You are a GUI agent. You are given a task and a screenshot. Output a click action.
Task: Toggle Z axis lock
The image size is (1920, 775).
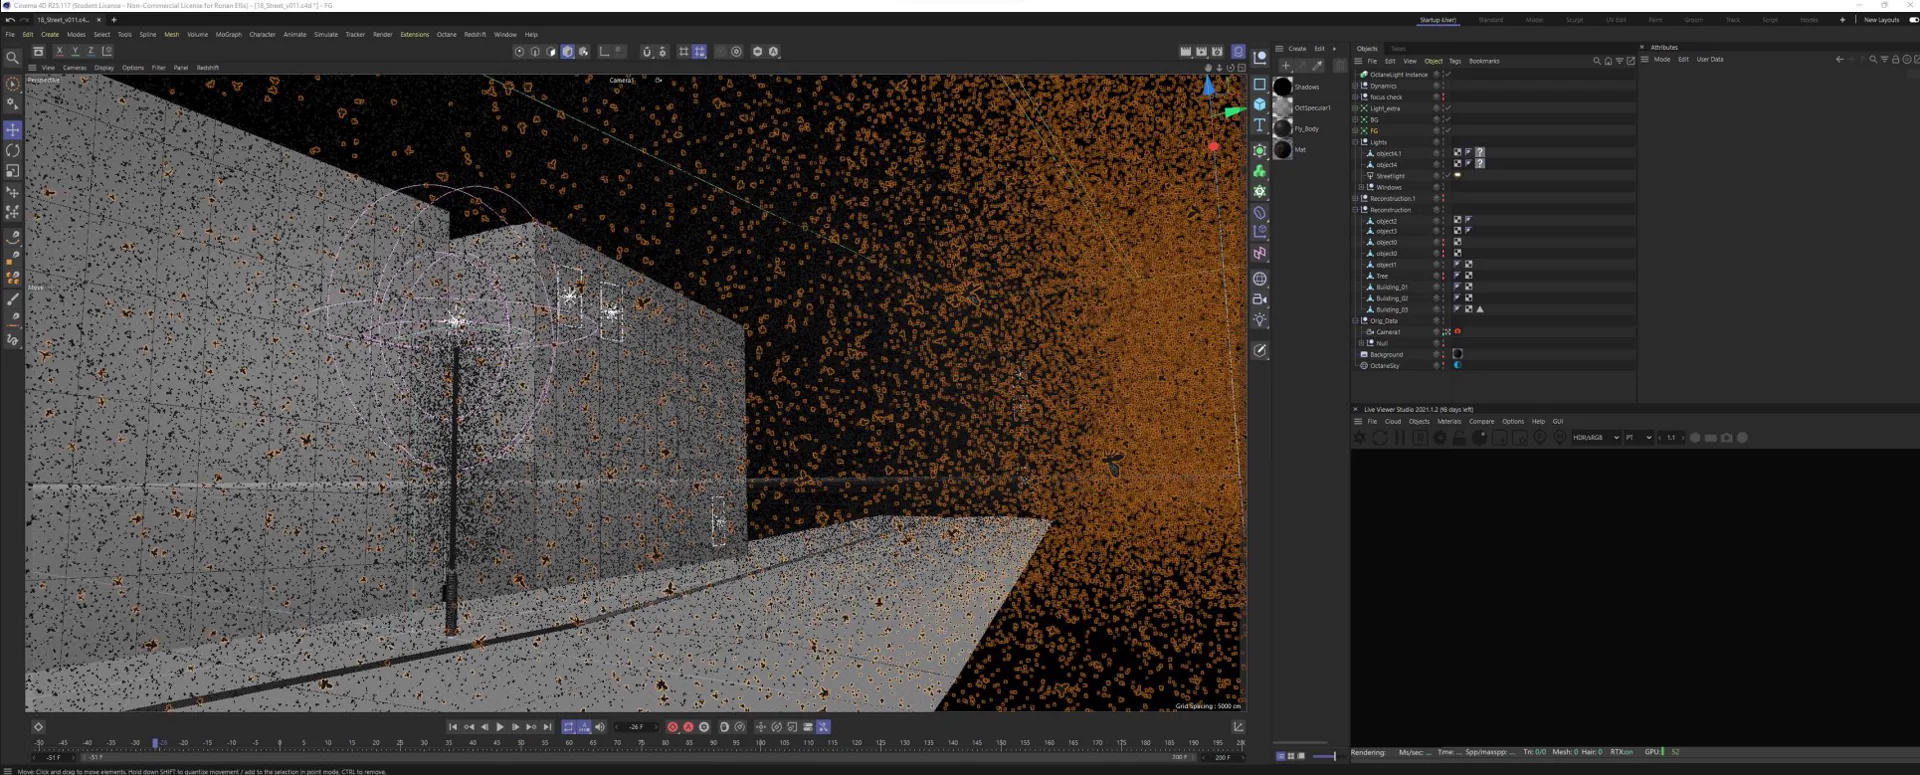pos(91,51)
